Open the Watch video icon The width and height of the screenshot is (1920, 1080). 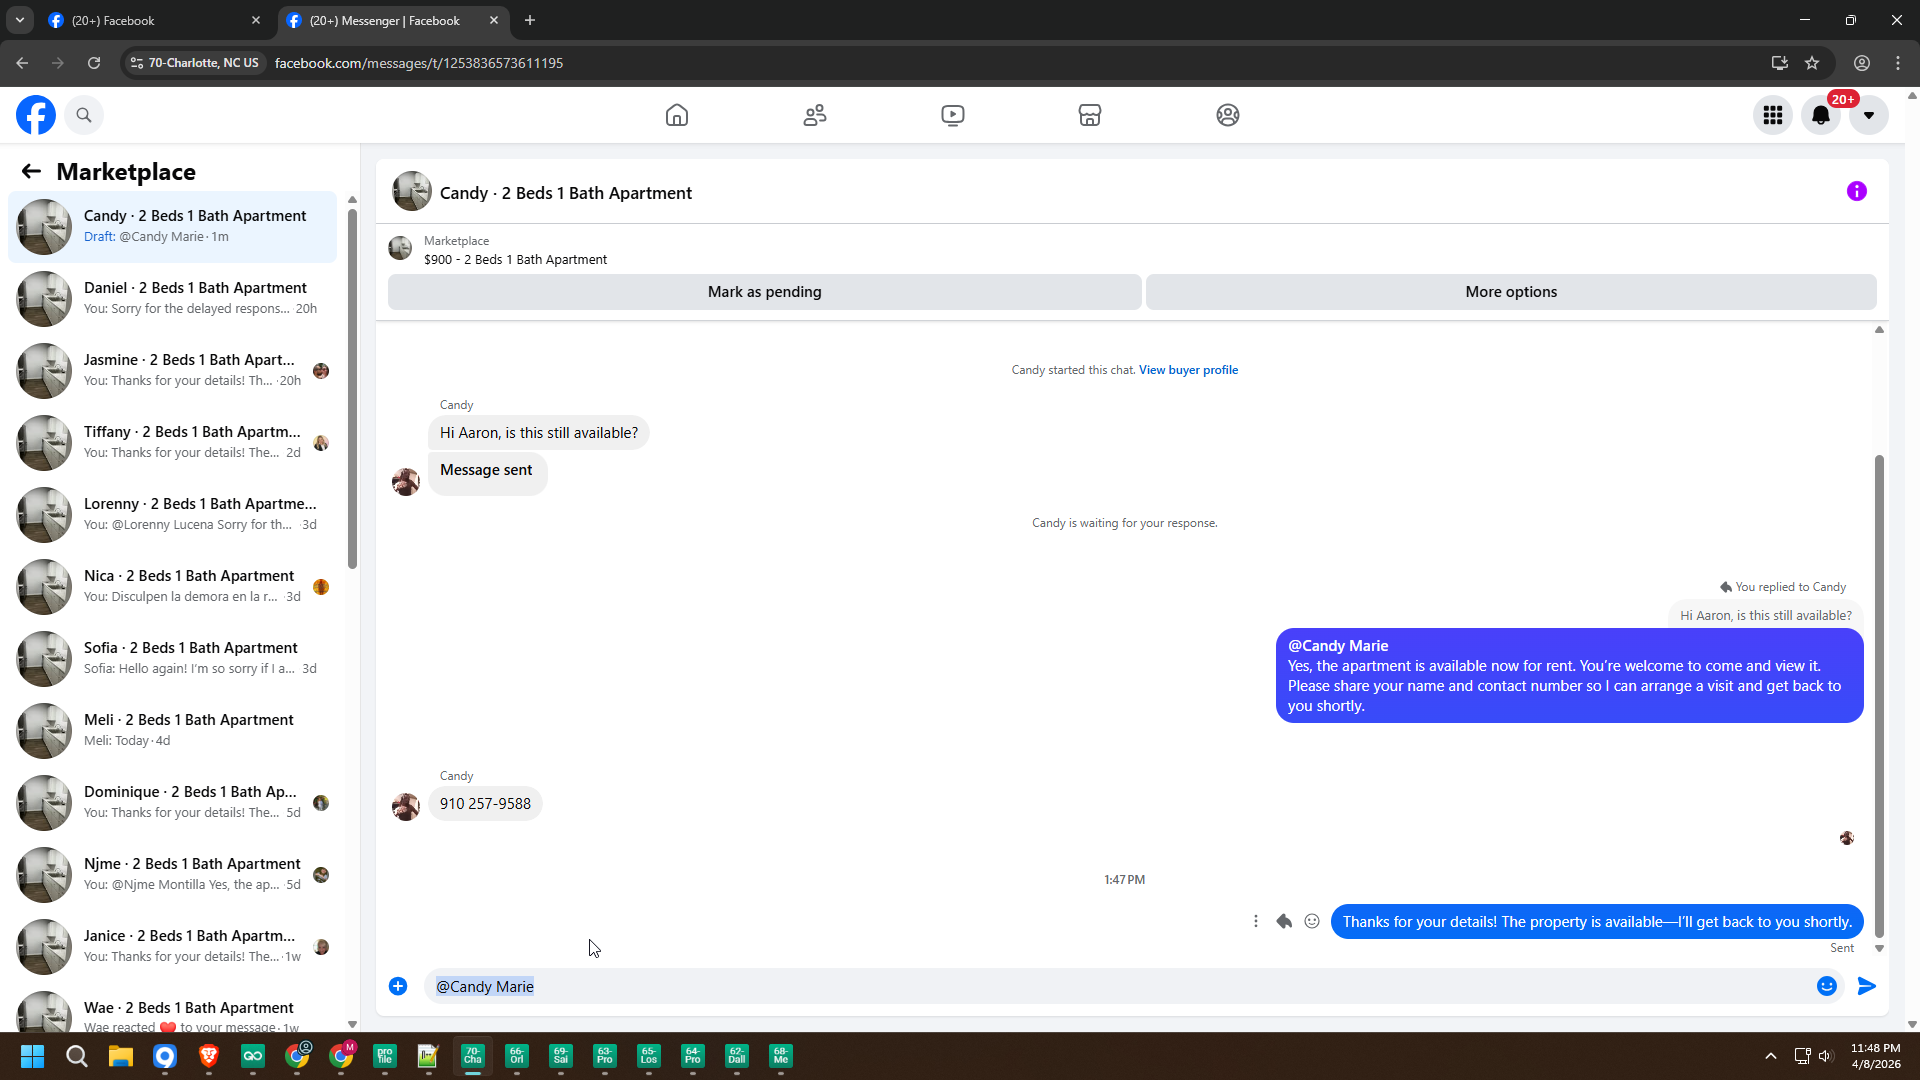[x=953, y=115]
